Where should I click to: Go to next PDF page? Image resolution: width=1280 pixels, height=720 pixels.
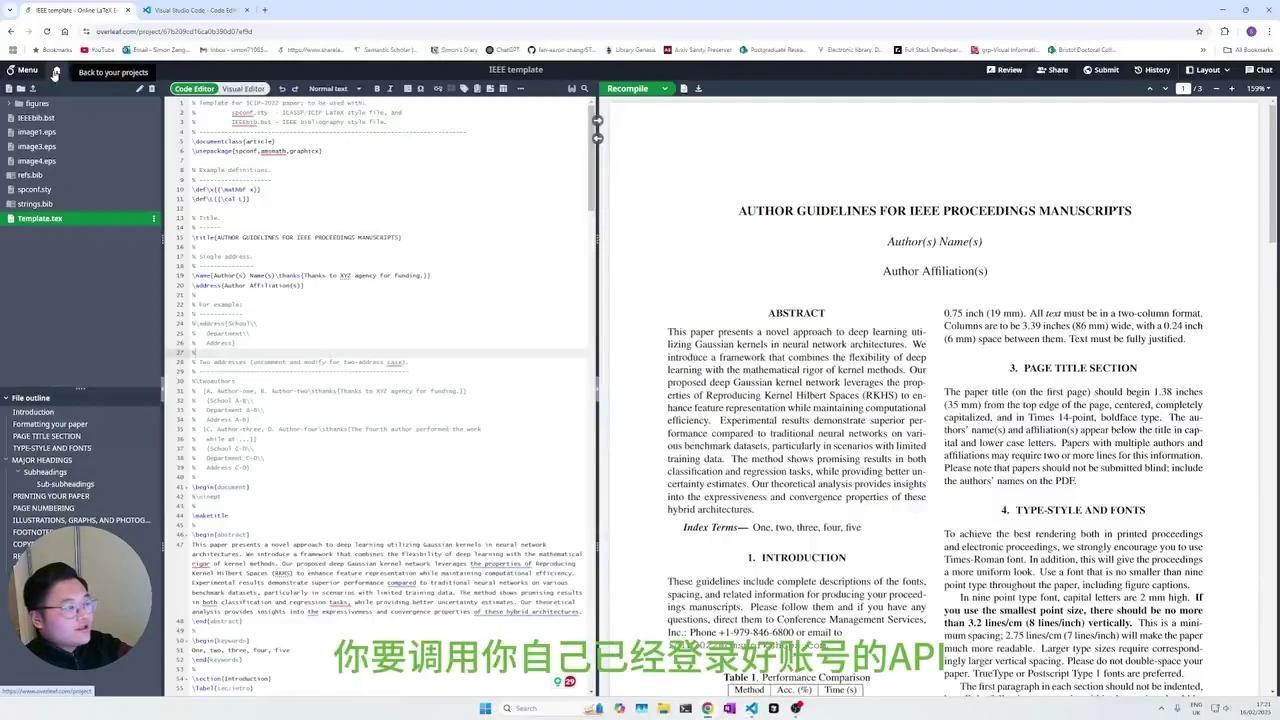(1165, 89)
